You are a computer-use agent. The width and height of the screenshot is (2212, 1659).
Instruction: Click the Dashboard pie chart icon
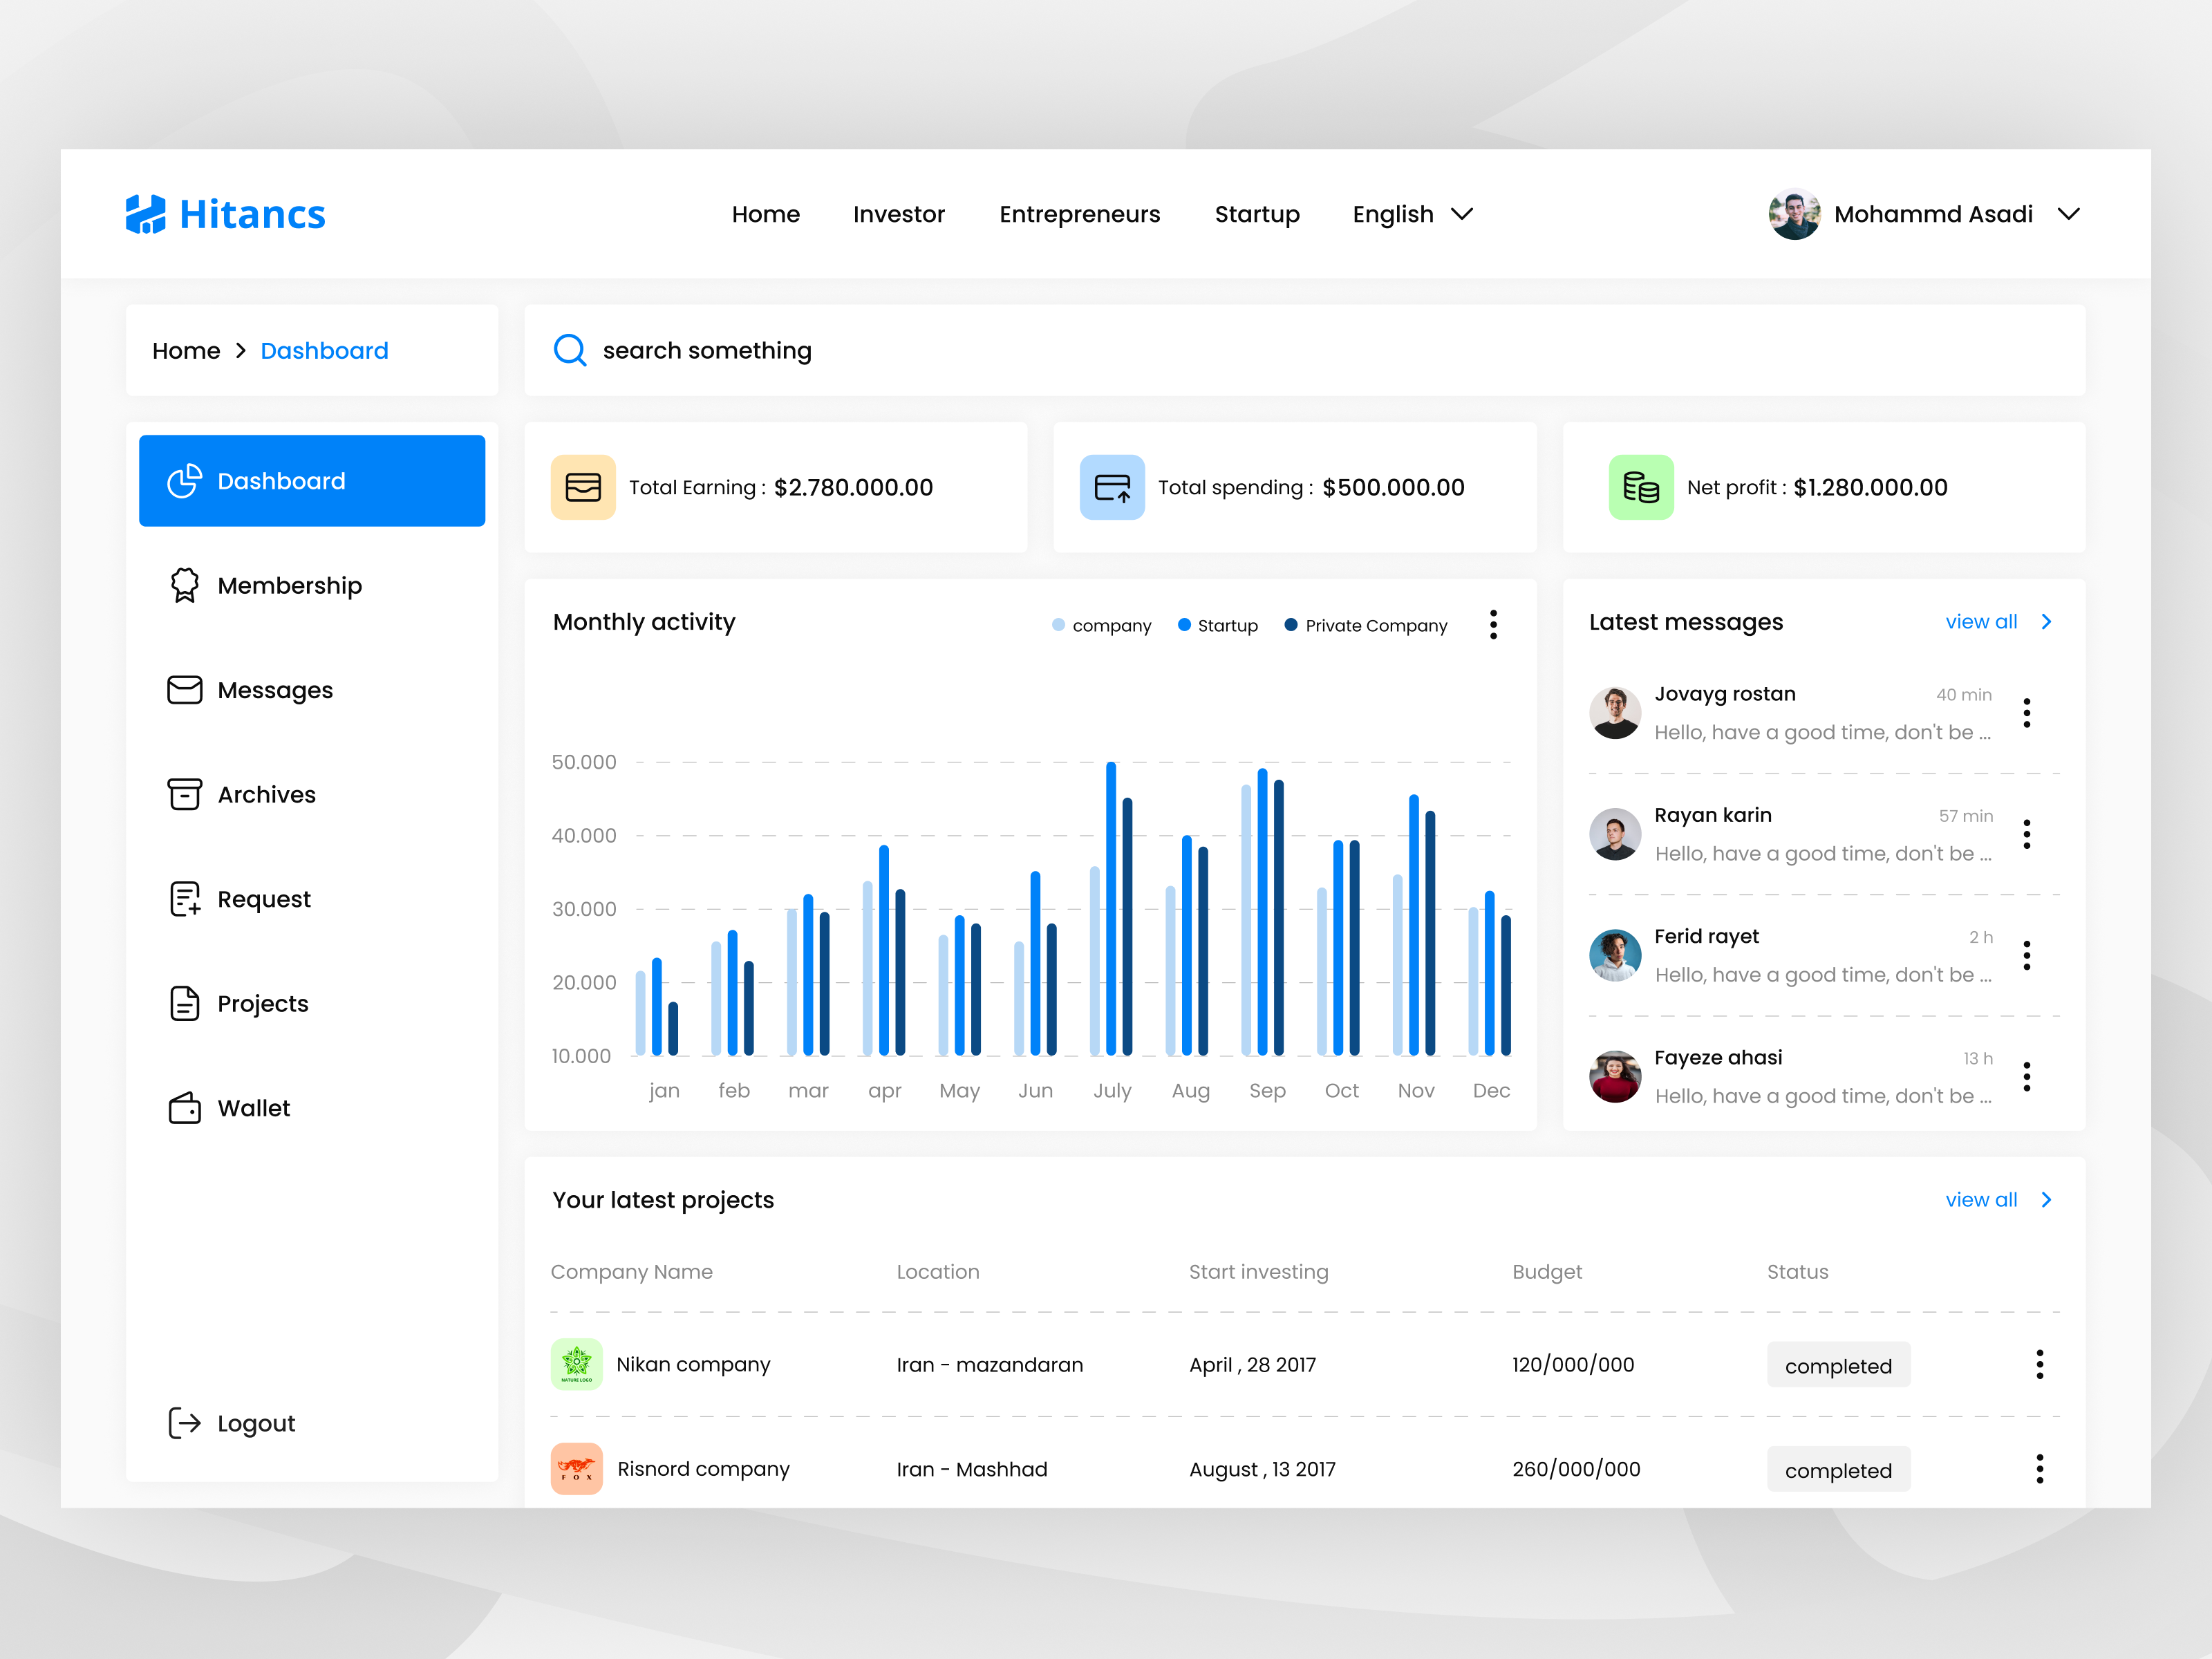click(185, 481)
